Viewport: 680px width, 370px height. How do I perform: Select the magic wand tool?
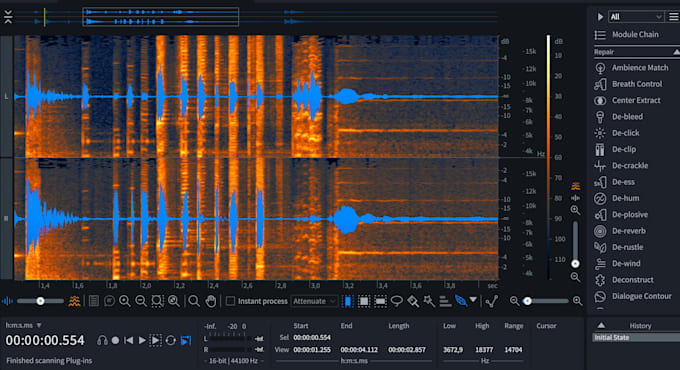(x=429, y=301)
